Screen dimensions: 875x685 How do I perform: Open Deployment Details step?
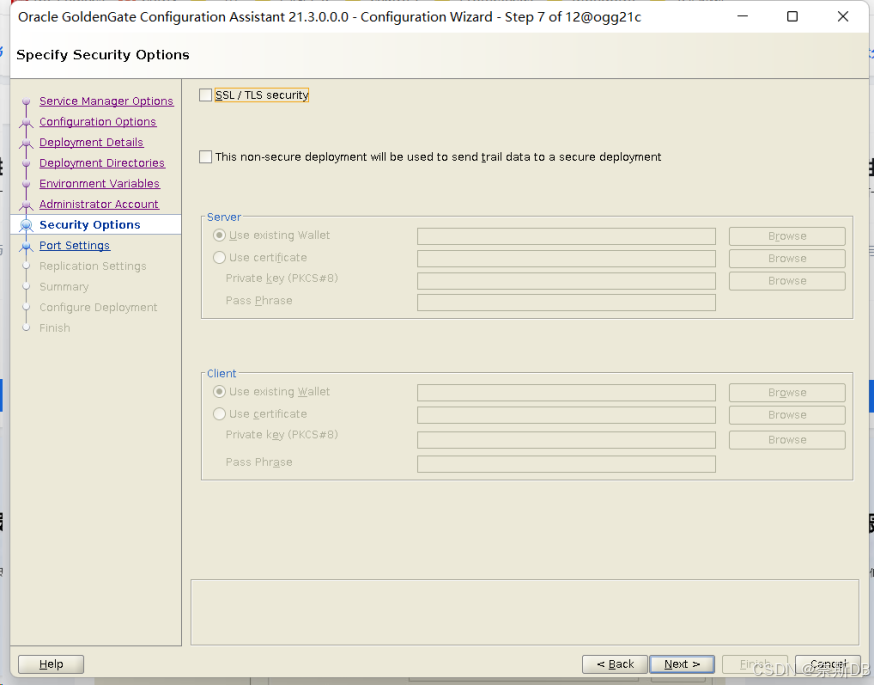(x=91, y=142)
